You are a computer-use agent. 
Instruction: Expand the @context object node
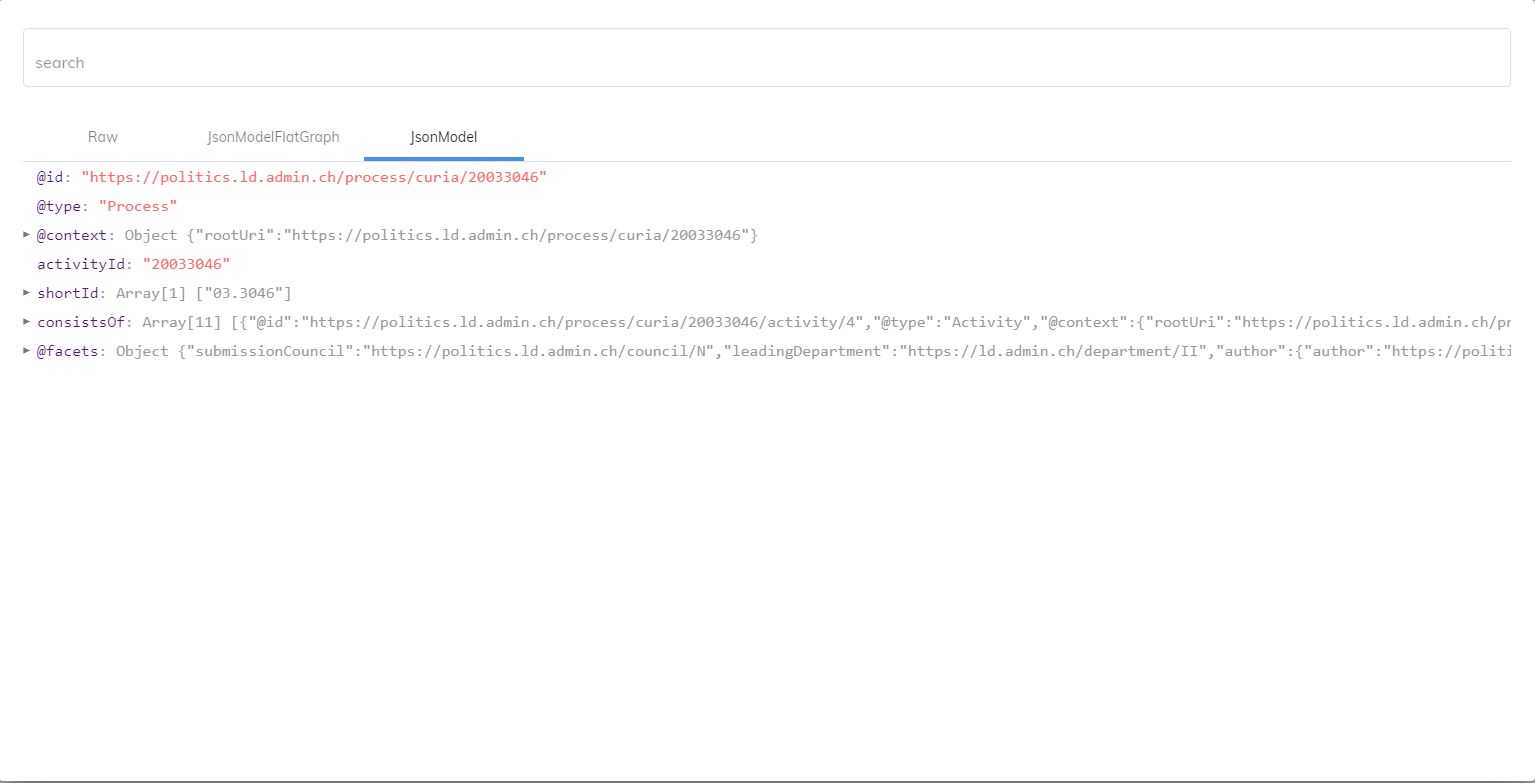(x=26, y=235)
